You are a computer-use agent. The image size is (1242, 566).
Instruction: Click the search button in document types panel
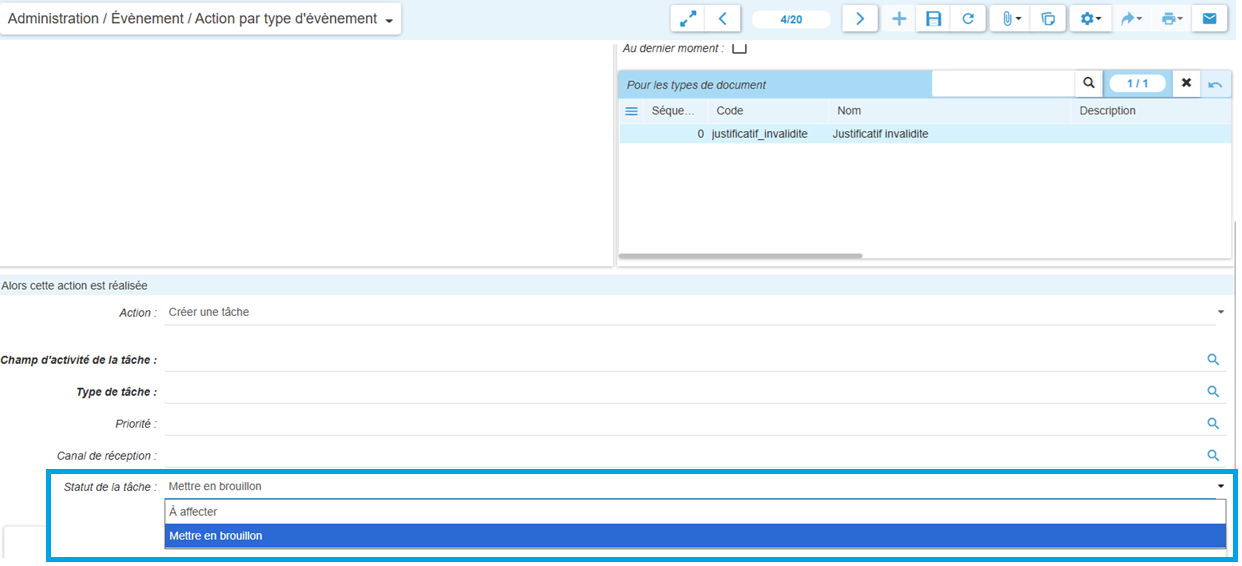click(x=1088, y=83)
